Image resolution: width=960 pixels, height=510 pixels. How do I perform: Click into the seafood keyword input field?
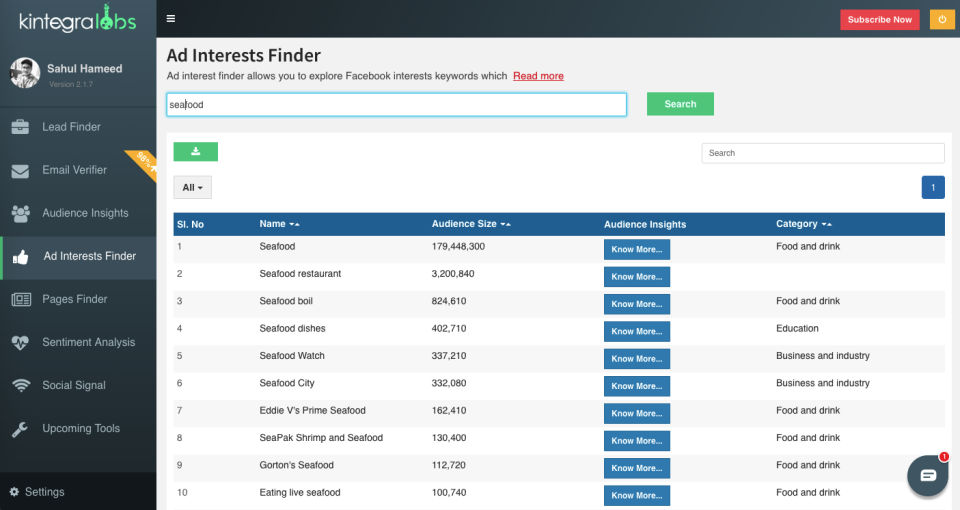point(397,105)
